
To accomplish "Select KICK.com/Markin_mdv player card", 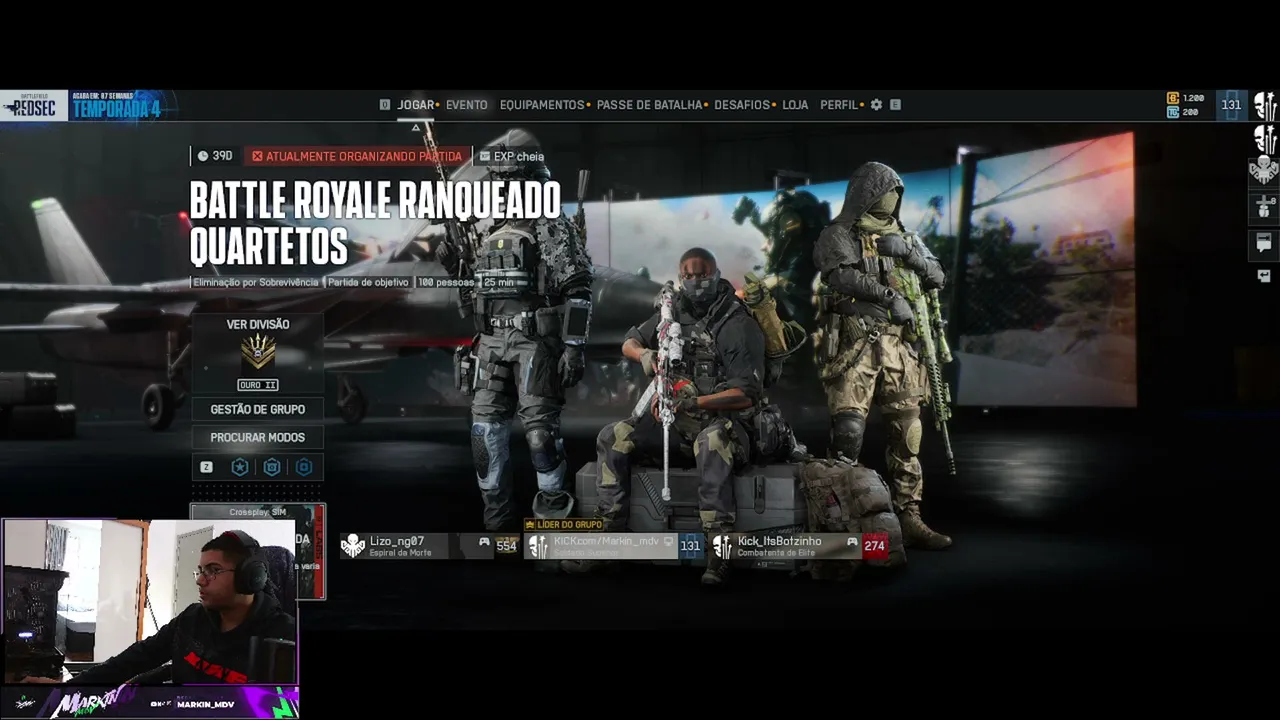I will point(614,545).
